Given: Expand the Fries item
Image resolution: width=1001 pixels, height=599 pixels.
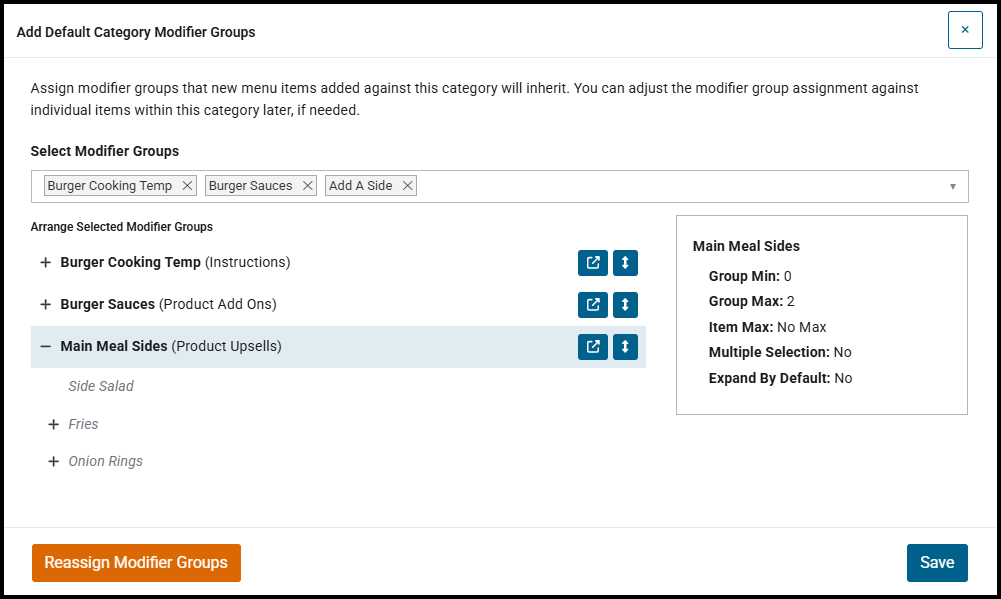Looking at the screenshot, I should tap(54, 425).
